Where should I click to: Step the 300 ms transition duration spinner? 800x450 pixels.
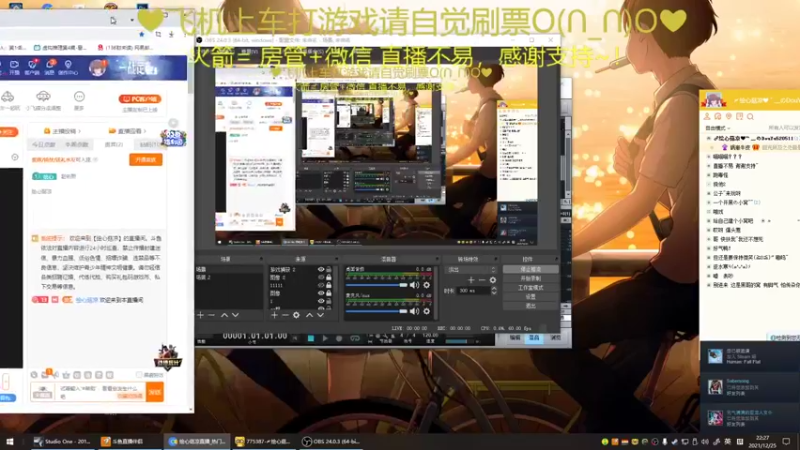click(493, 291)
